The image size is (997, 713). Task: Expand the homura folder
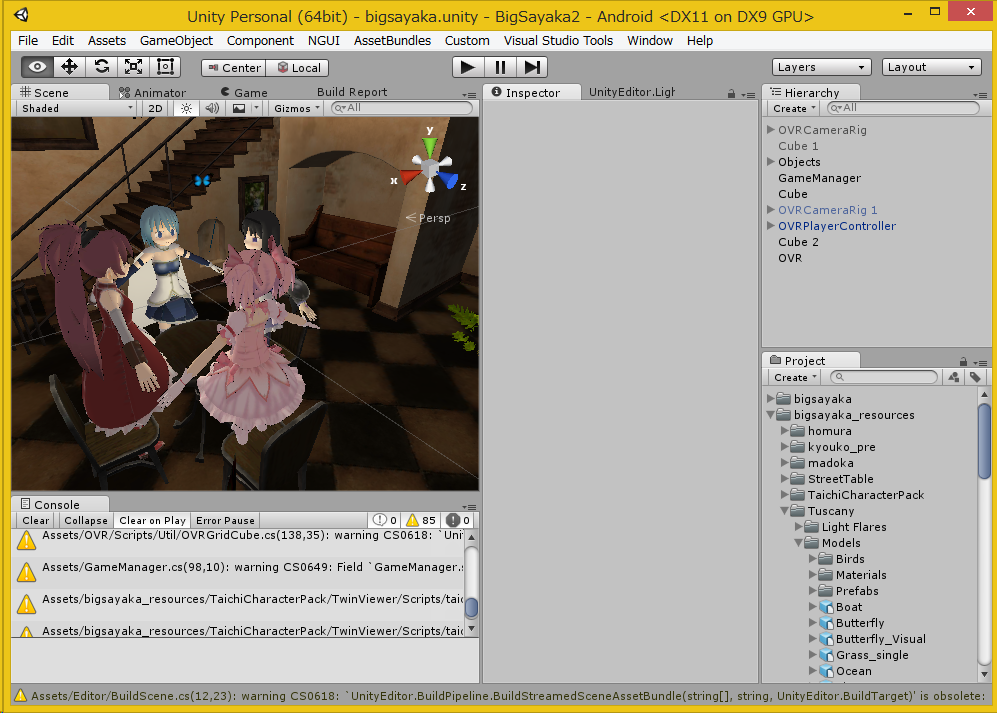[x=785, y=431]
